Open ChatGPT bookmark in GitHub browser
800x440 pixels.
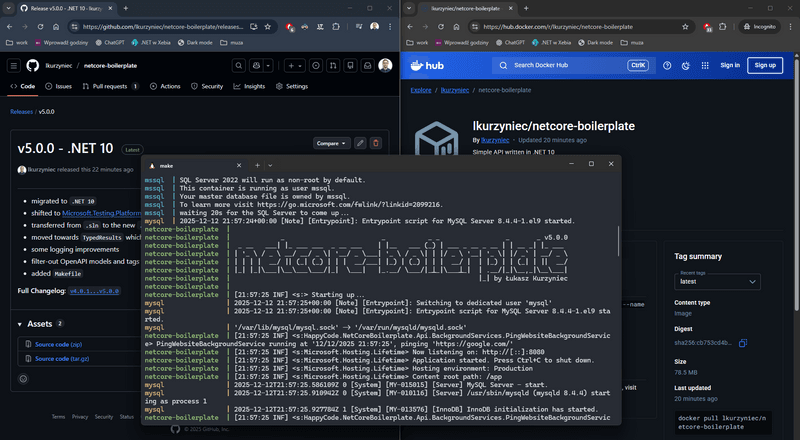[x=110, y=42]
